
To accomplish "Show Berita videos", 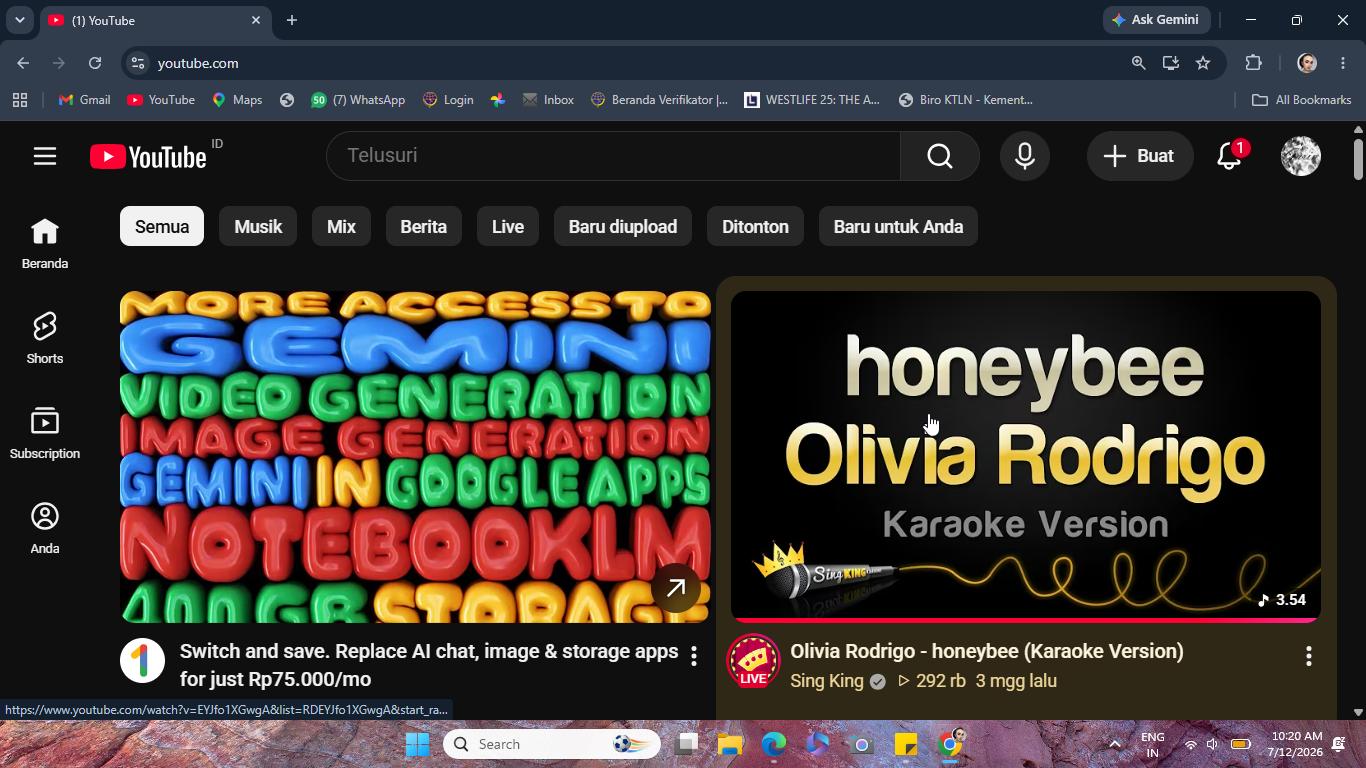I will (423, 227).
